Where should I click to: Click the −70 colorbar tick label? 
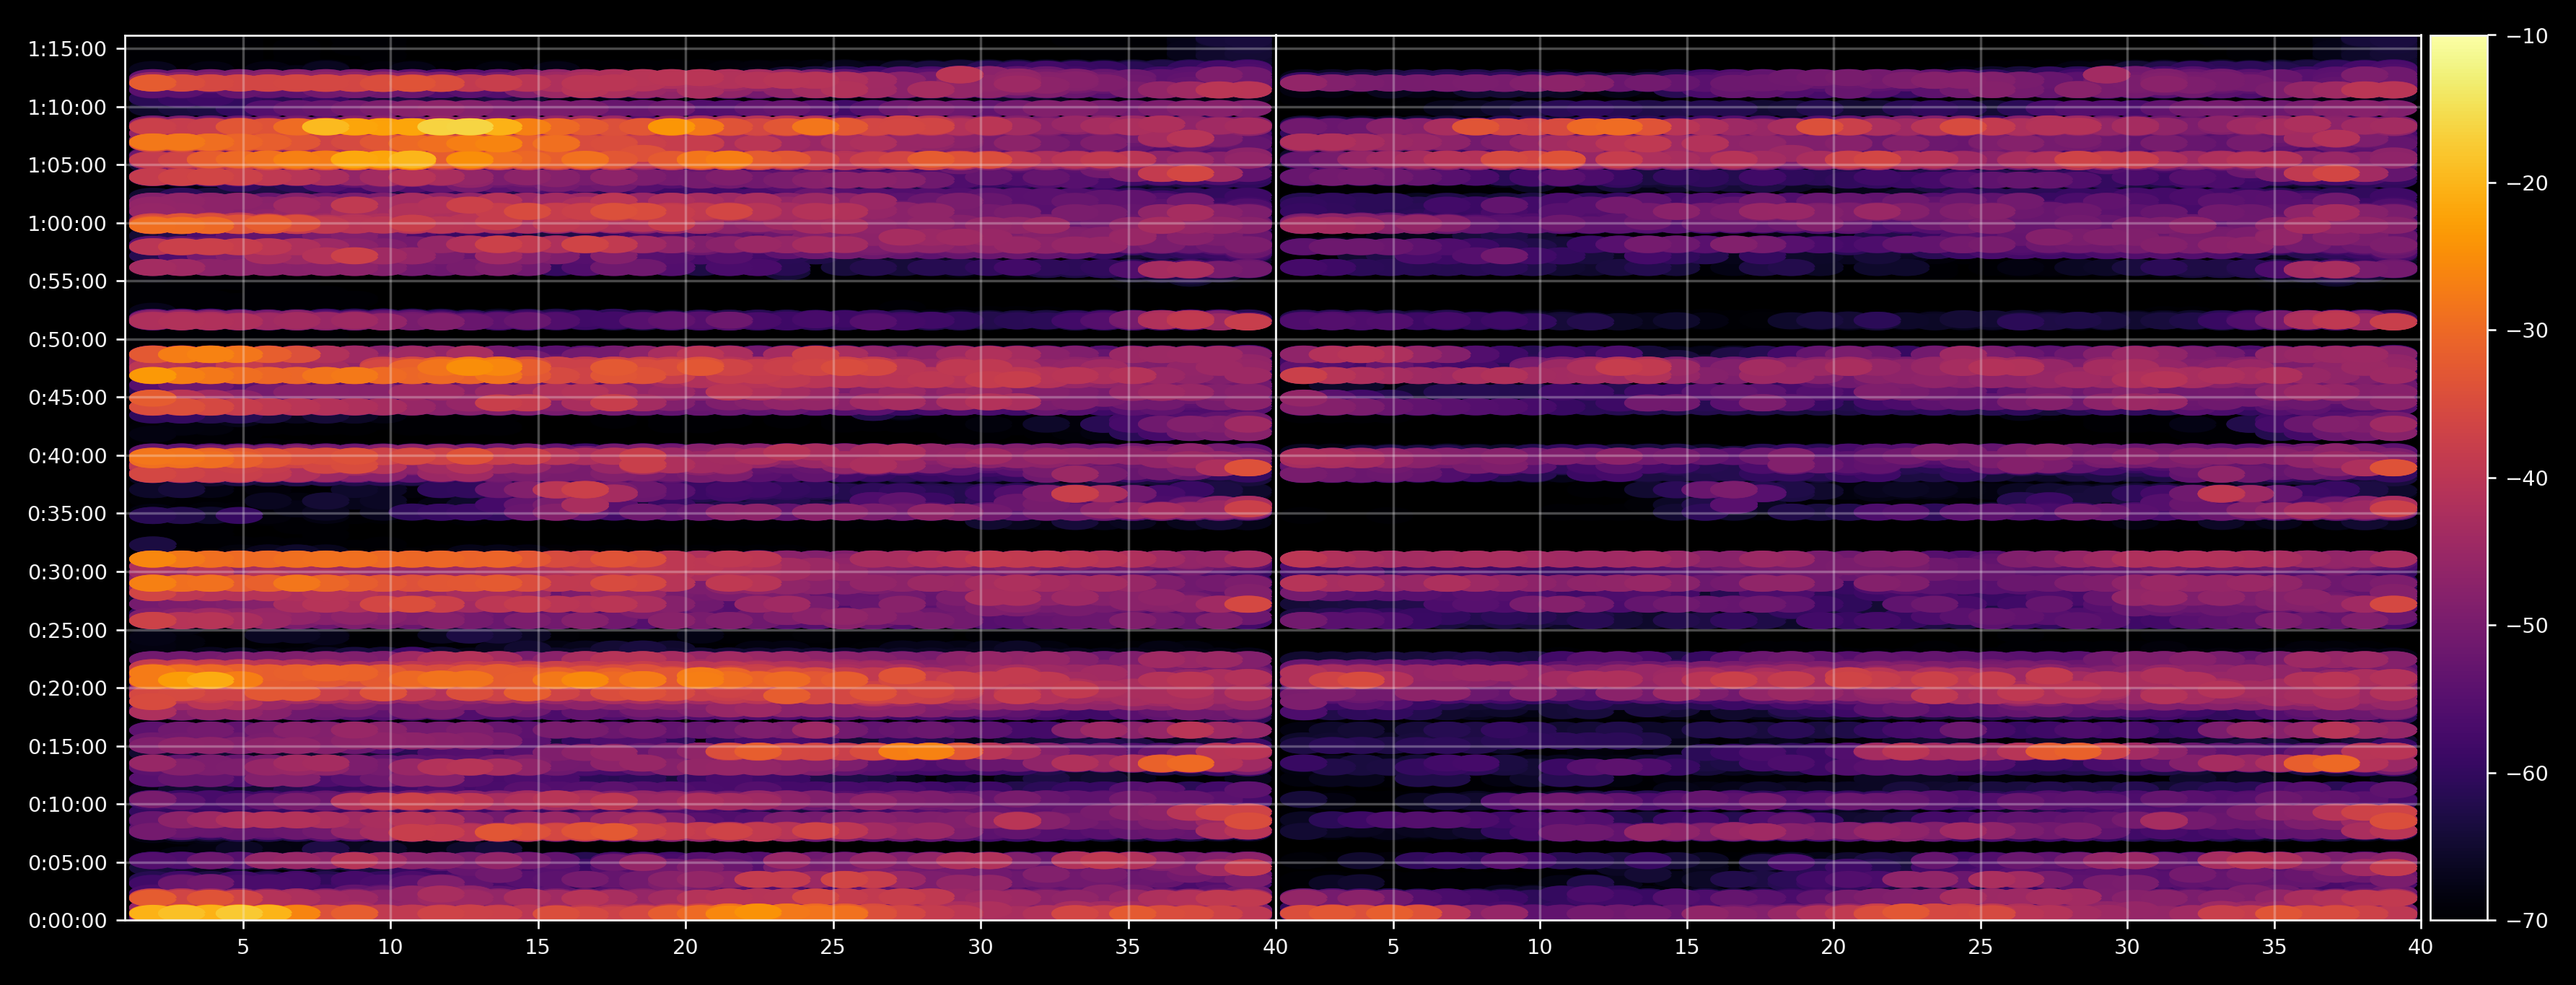[2528, 920]
